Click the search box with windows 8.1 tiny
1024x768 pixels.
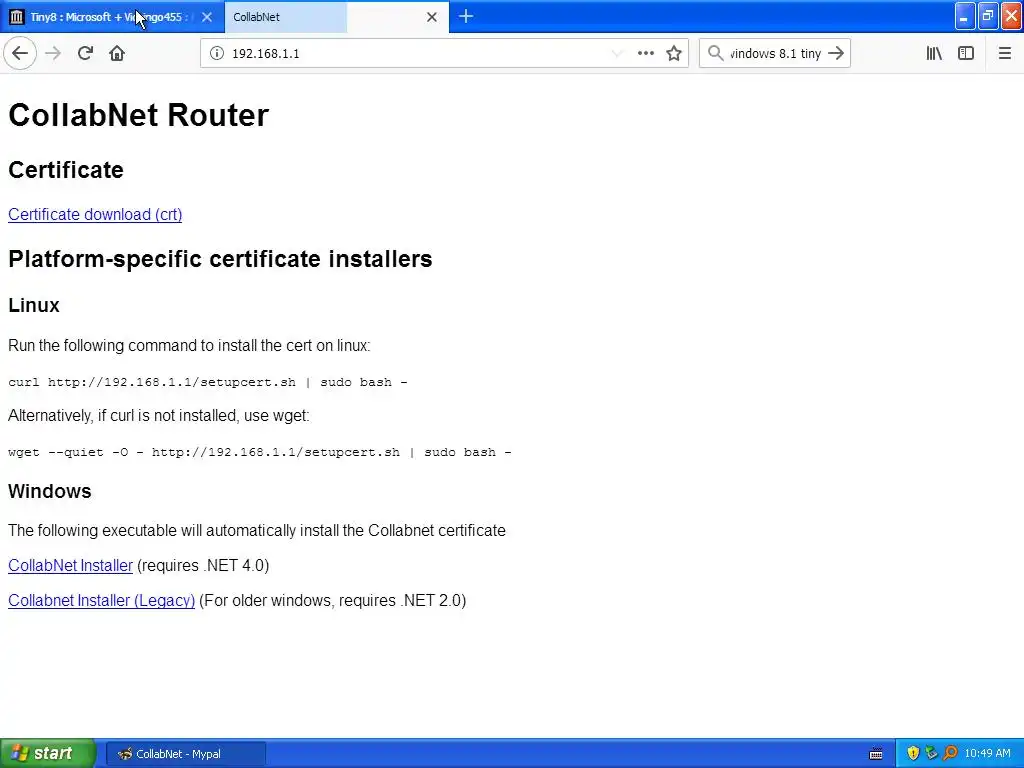(775, 53)
